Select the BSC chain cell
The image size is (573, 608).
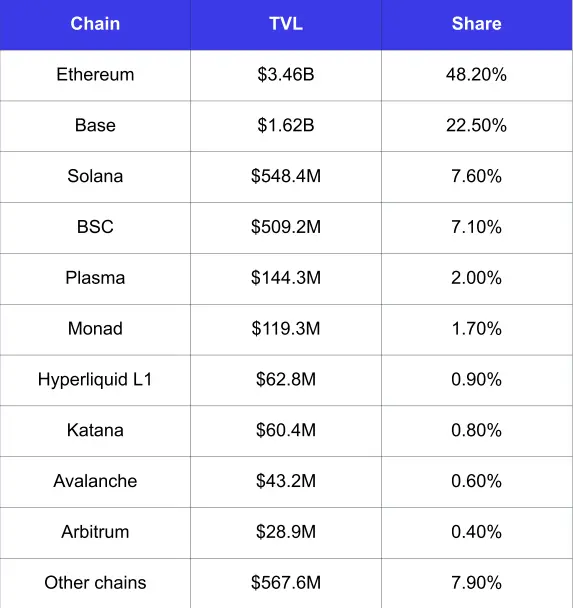click(x=95, y=227)
